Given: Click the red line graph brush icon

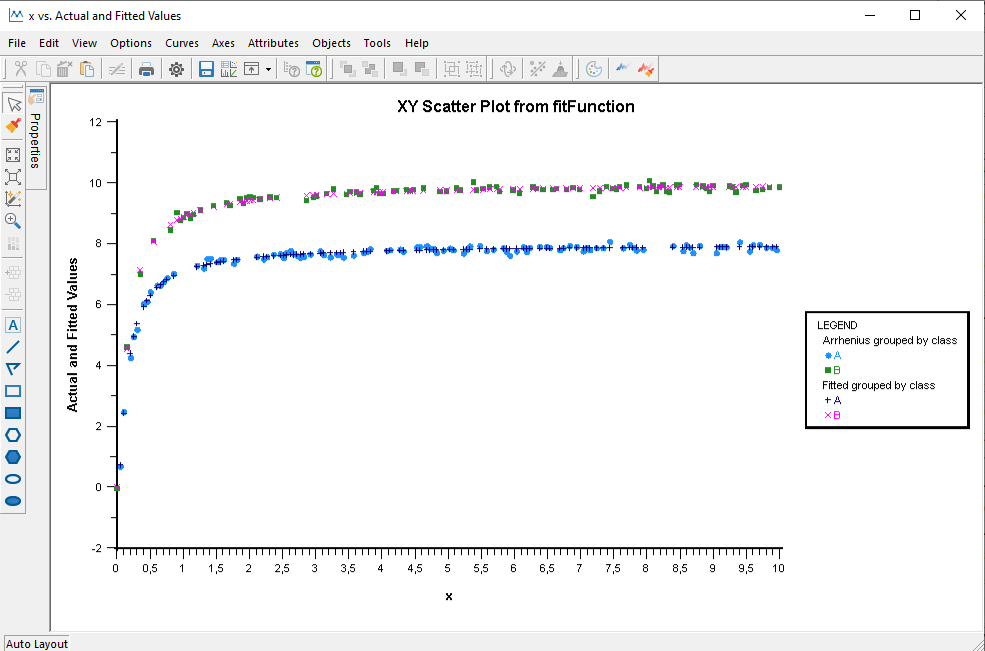Looking at the screenshot, I should (x=646, y=69).
